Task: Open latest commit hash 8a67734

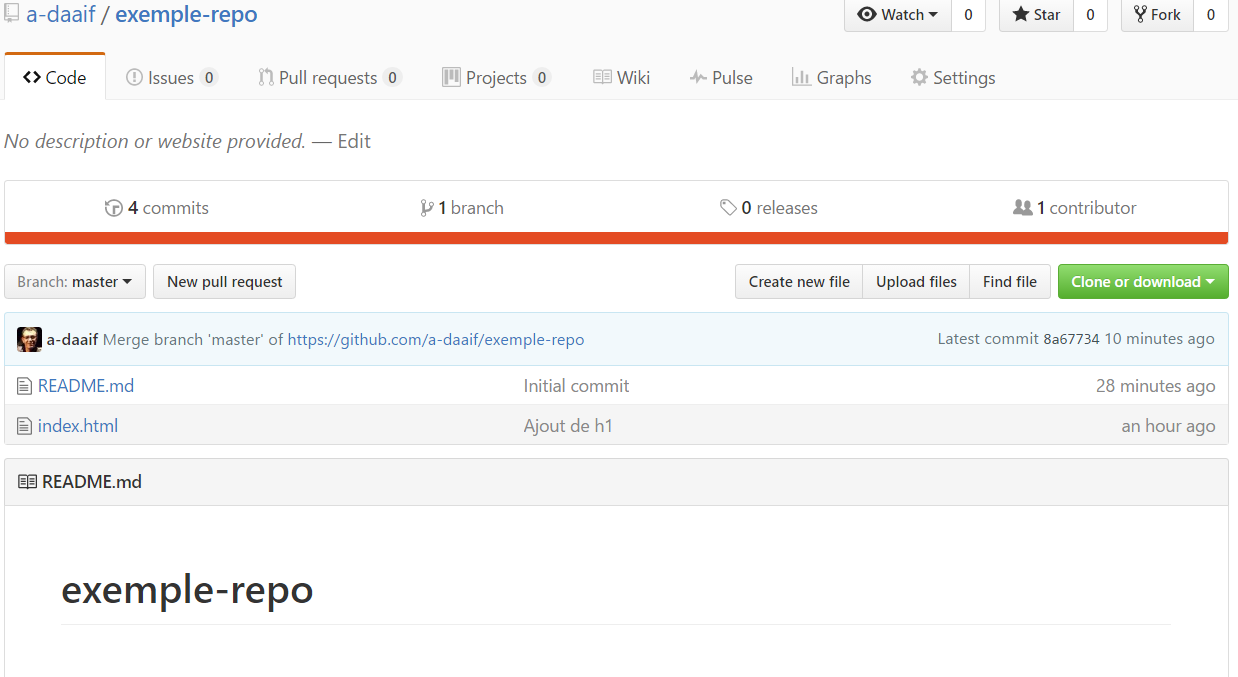Action: point(1071,339)
